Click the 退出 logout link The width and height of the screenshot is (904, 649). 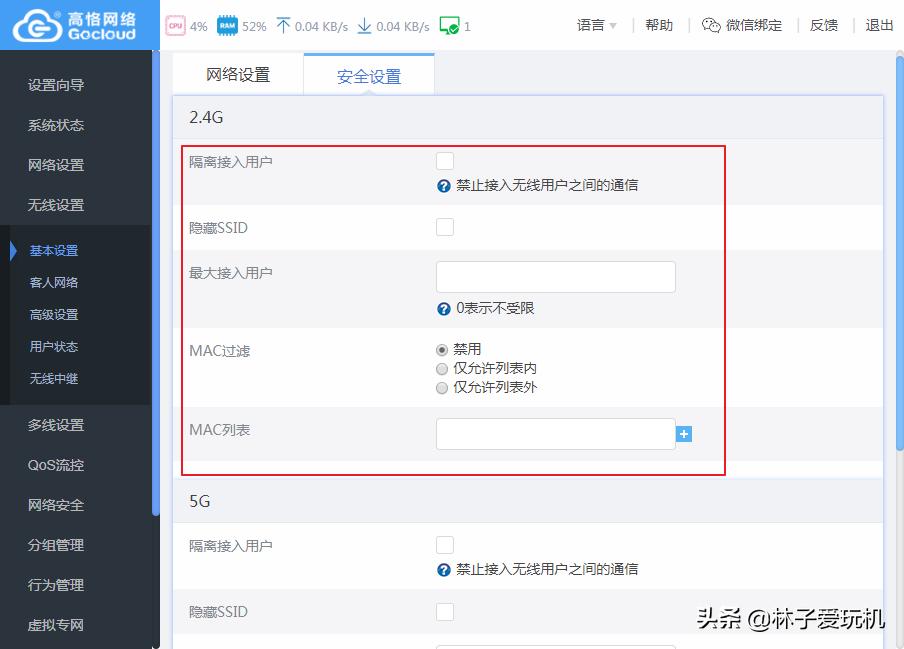pyautogui.click(x=879, y=25)
